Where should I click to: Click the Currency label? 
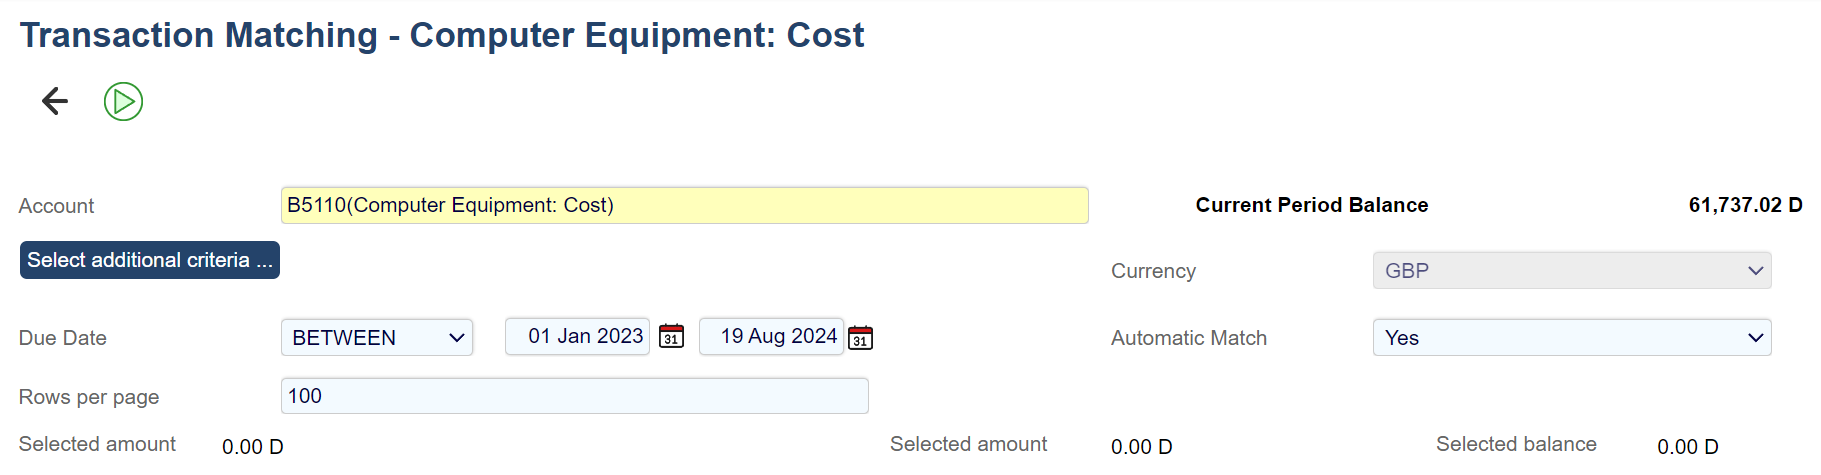pyautogui.click(x=1153, y=271)
